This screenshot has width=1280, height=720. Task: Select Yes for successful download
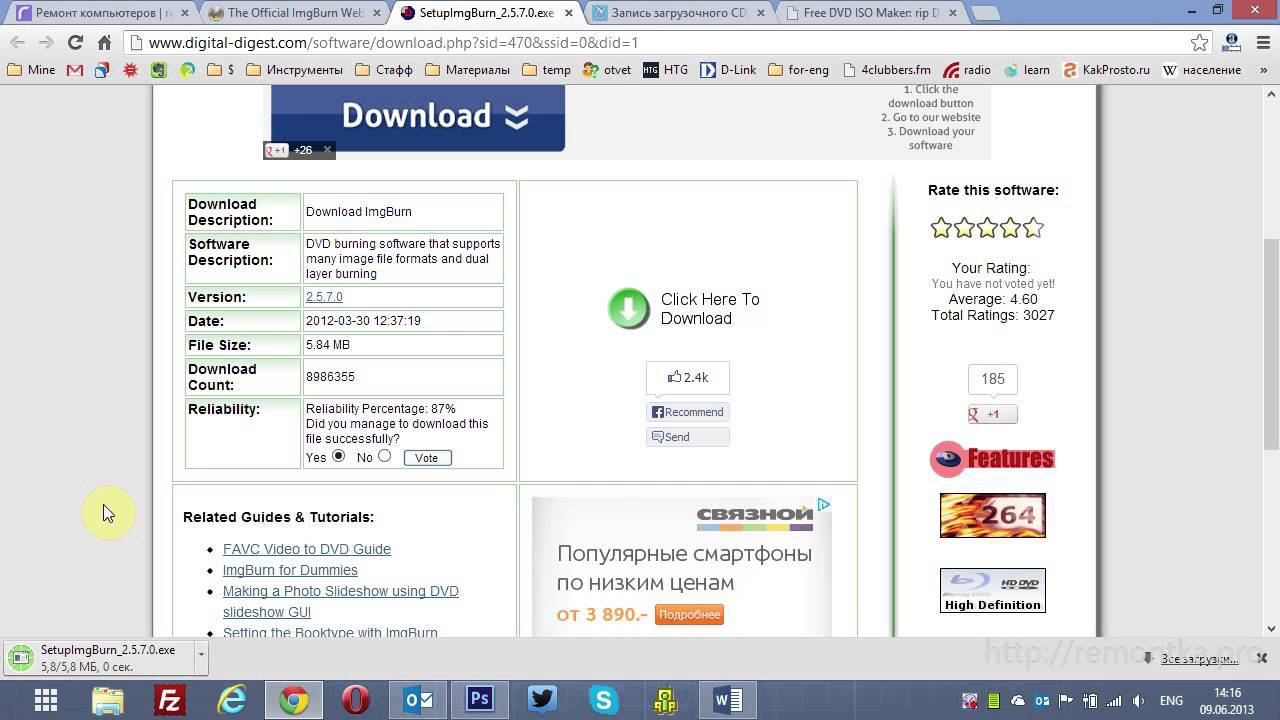click(339, 456)
